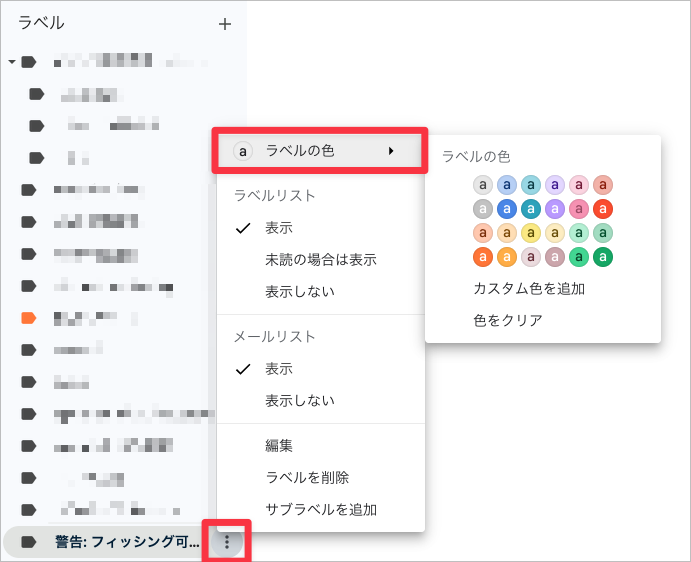Screen dimensions: 691x562
Task: Choose the solid blue 'a' color swatch
Action: pyautogui.click(x=506, y=209)
